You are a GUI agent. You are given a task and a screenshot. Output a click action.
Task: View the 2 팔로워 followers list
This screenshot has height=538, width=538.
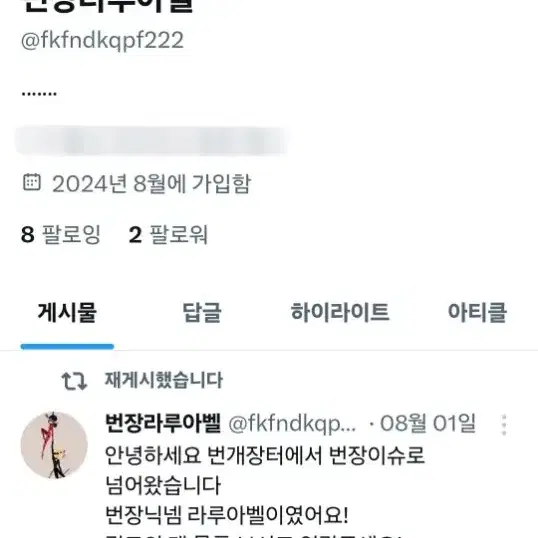tap(168, 235)
